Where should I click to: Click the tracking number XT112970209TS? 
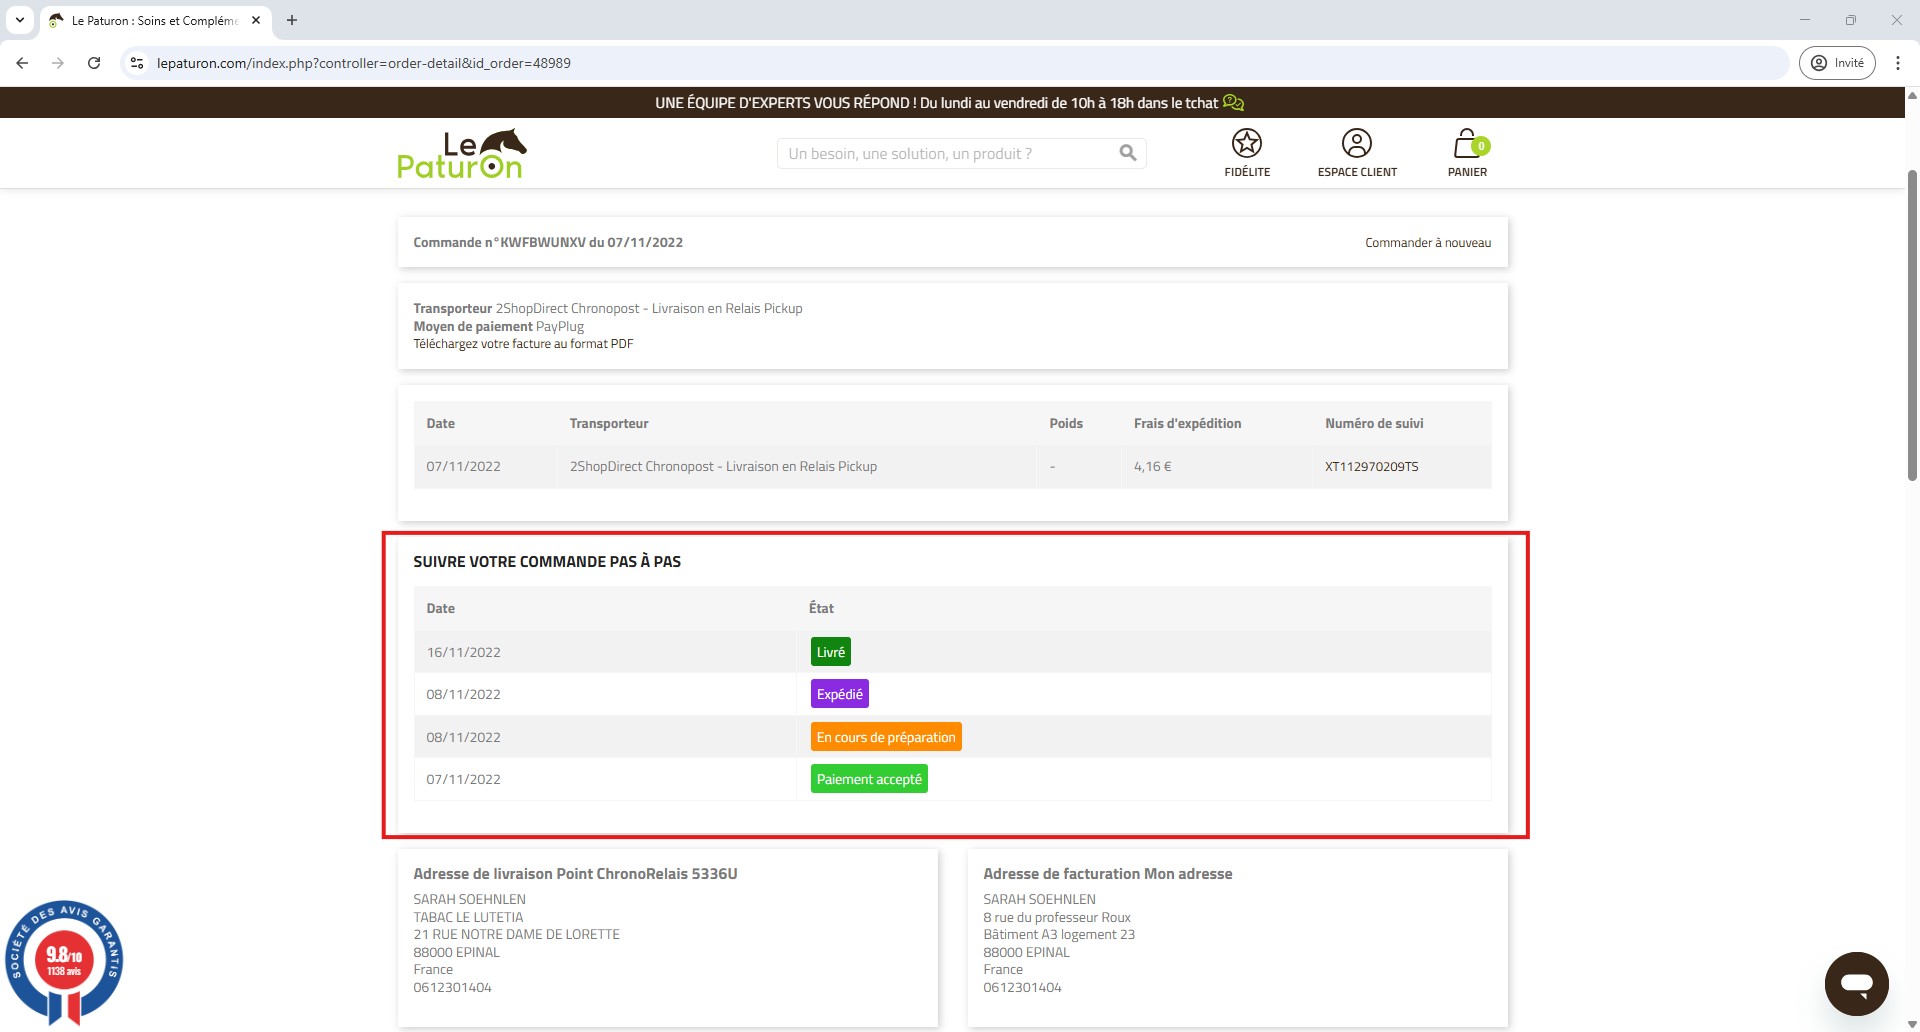point(1371,467)
